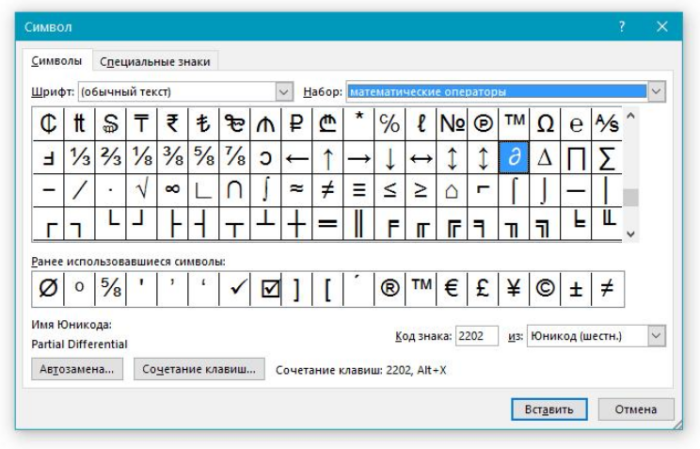
Task: Pick the Omega Ω symbol
Action: 545,124
